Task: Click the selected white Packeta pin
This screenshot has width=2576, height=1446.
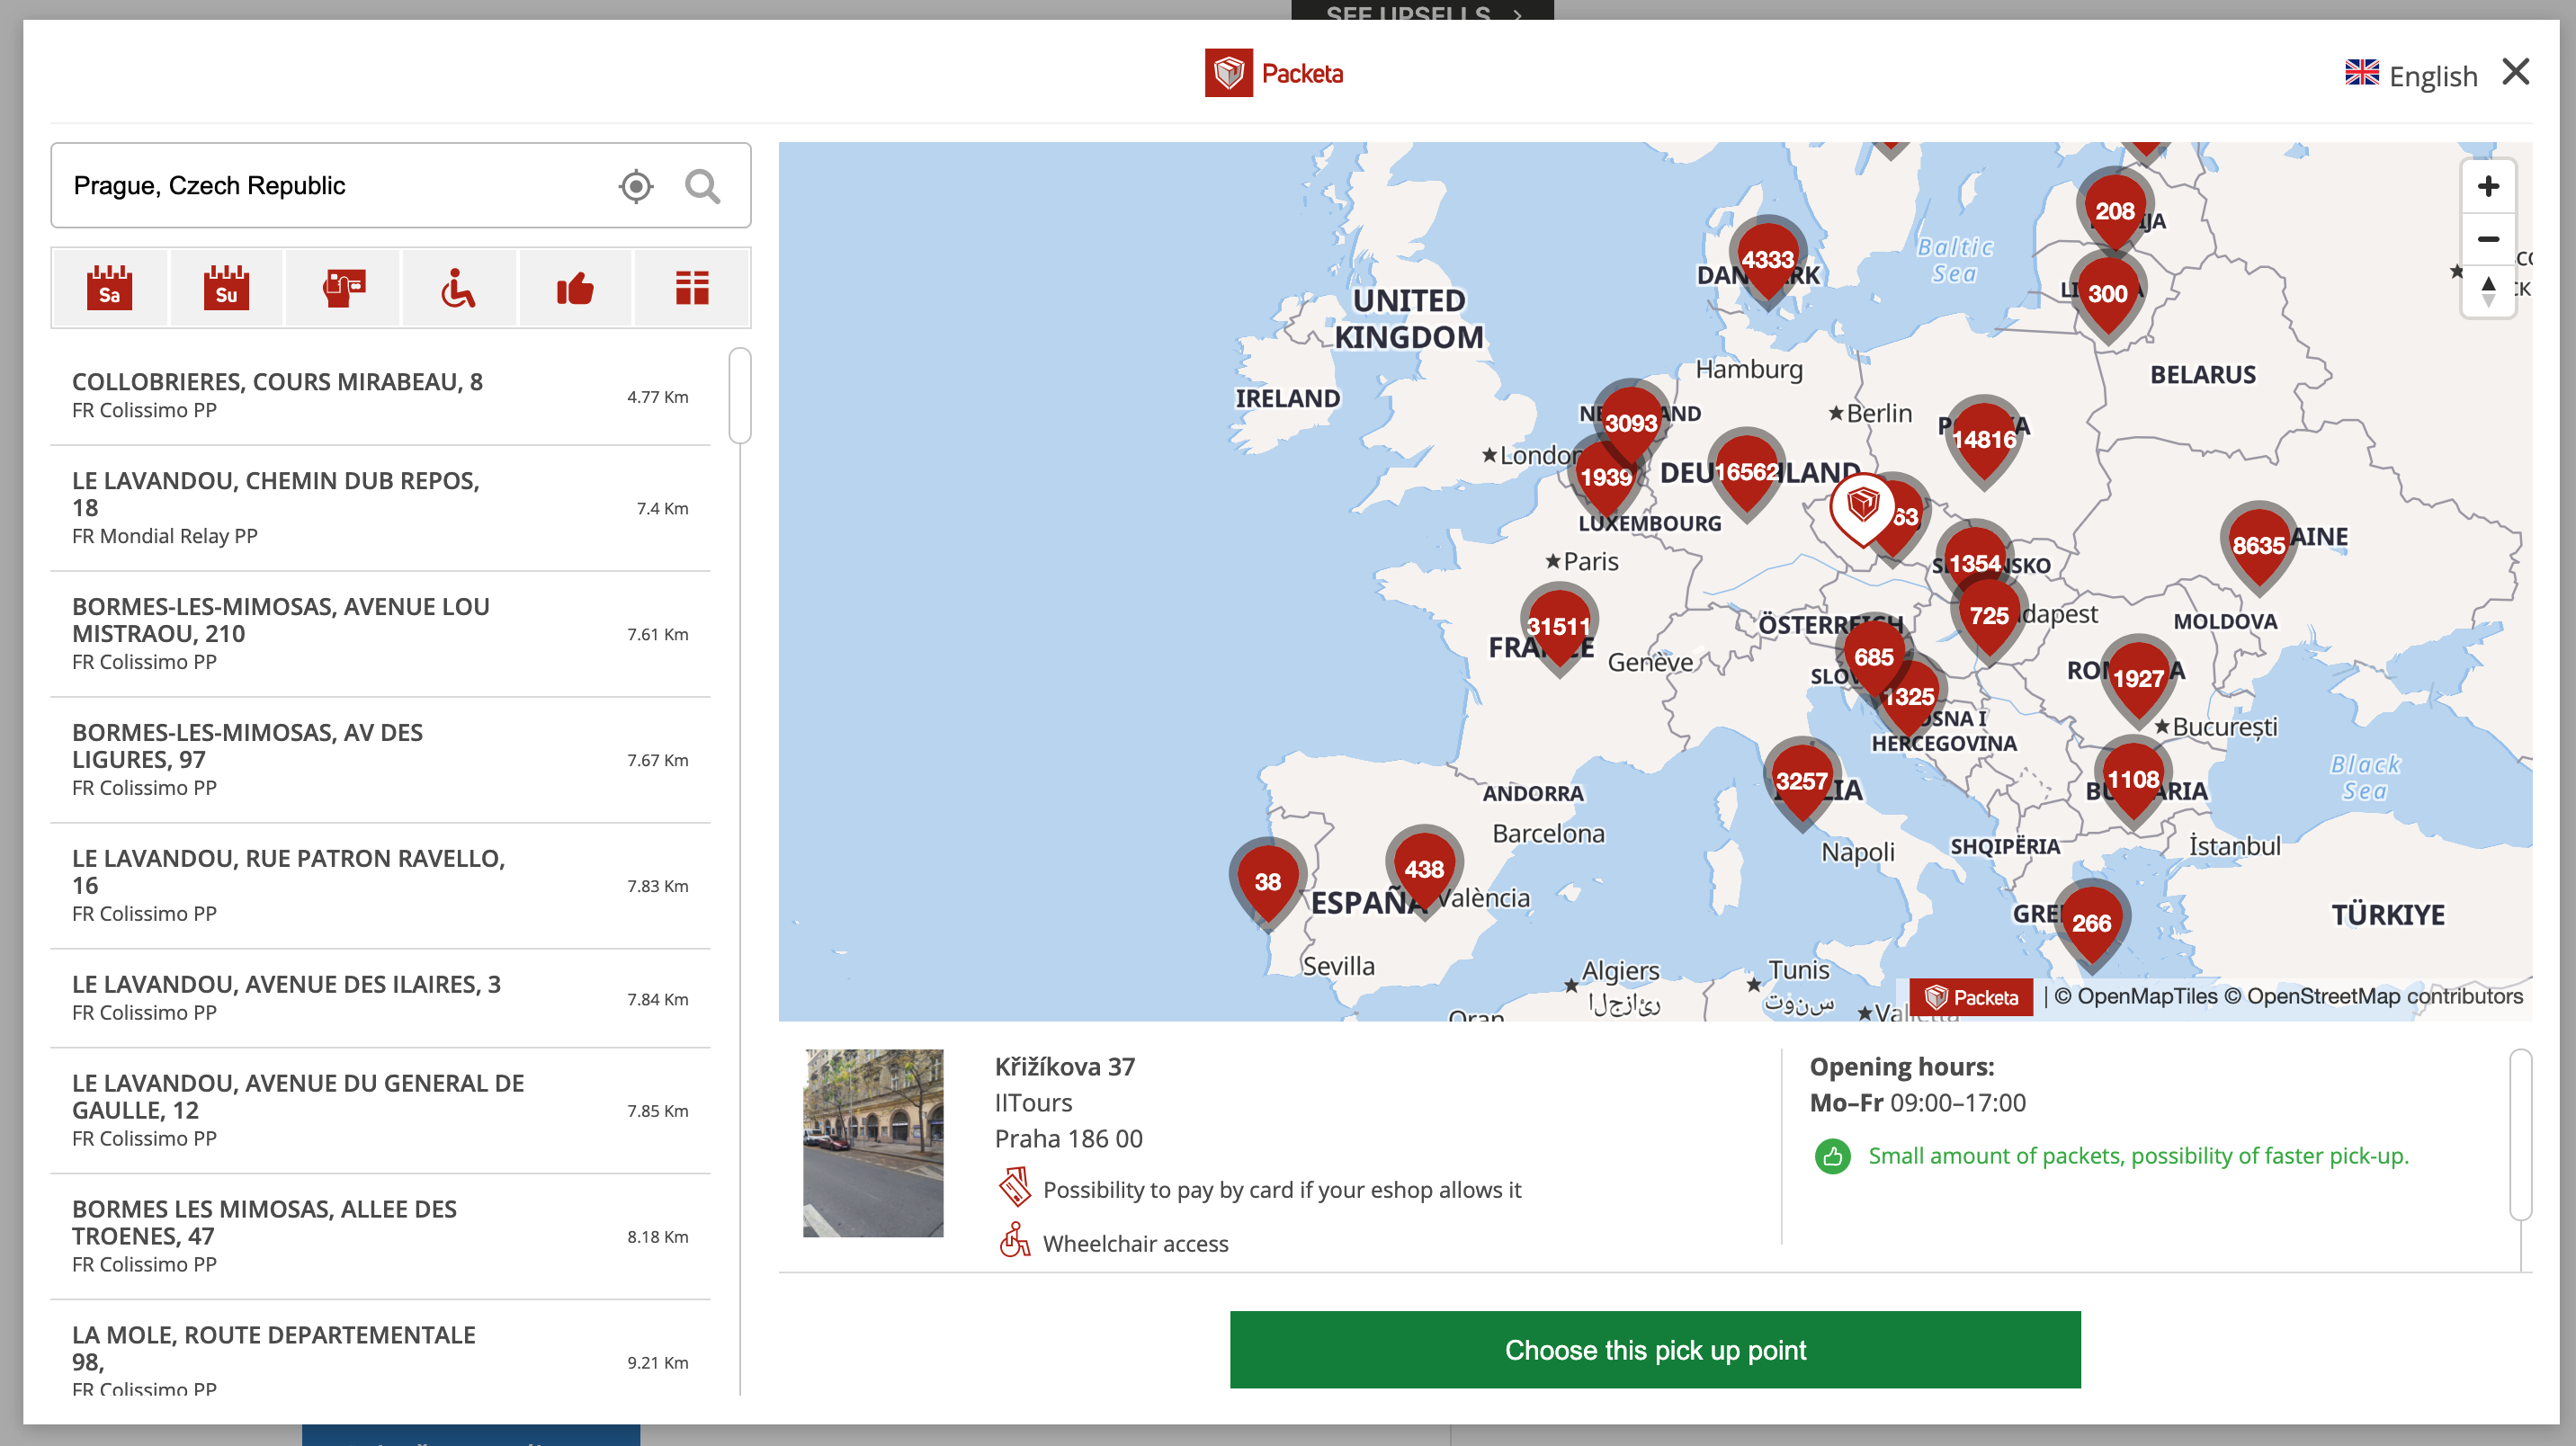Action: click(x=1862, y=506)
